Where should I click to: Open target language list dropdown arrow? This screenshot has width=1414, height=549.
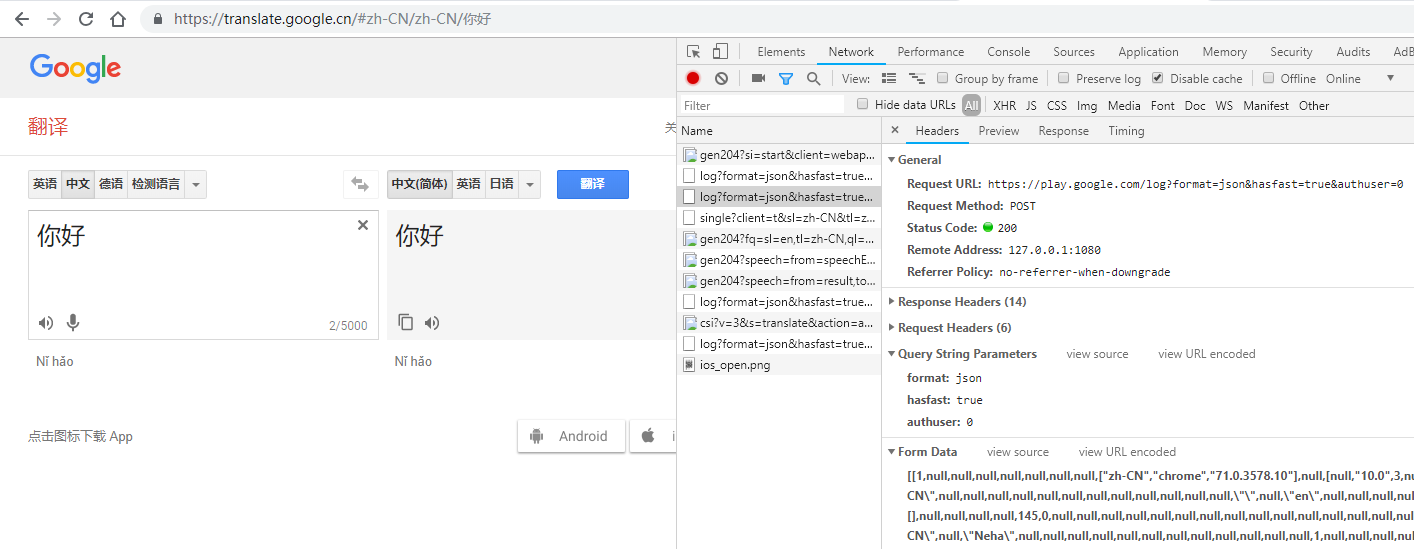pos(530,184)
